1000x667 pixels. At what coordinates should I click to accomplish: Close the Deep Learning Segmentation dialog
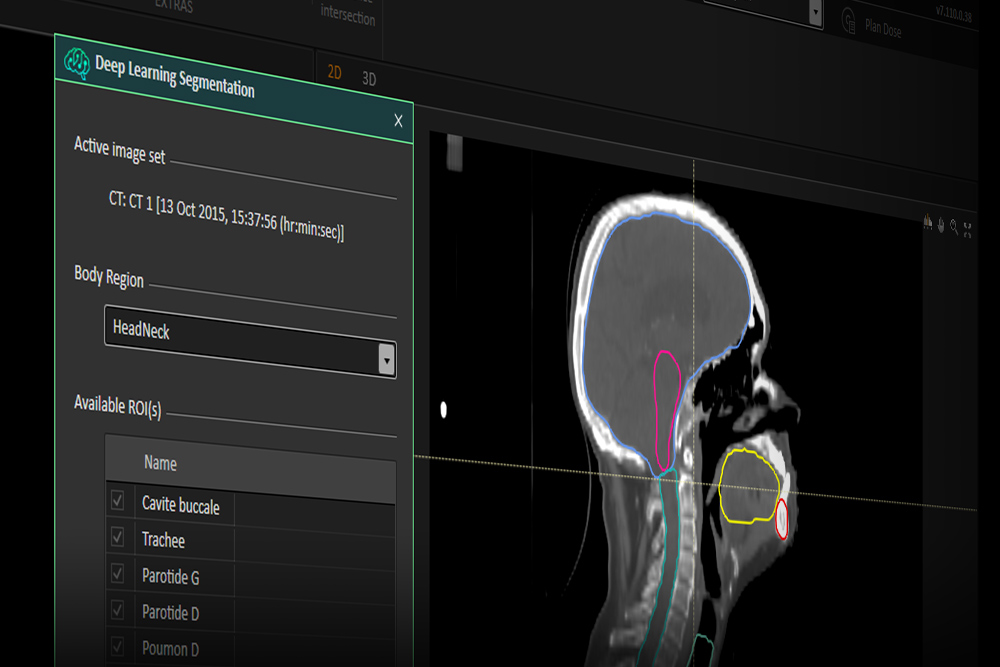(x=398, y=121)
